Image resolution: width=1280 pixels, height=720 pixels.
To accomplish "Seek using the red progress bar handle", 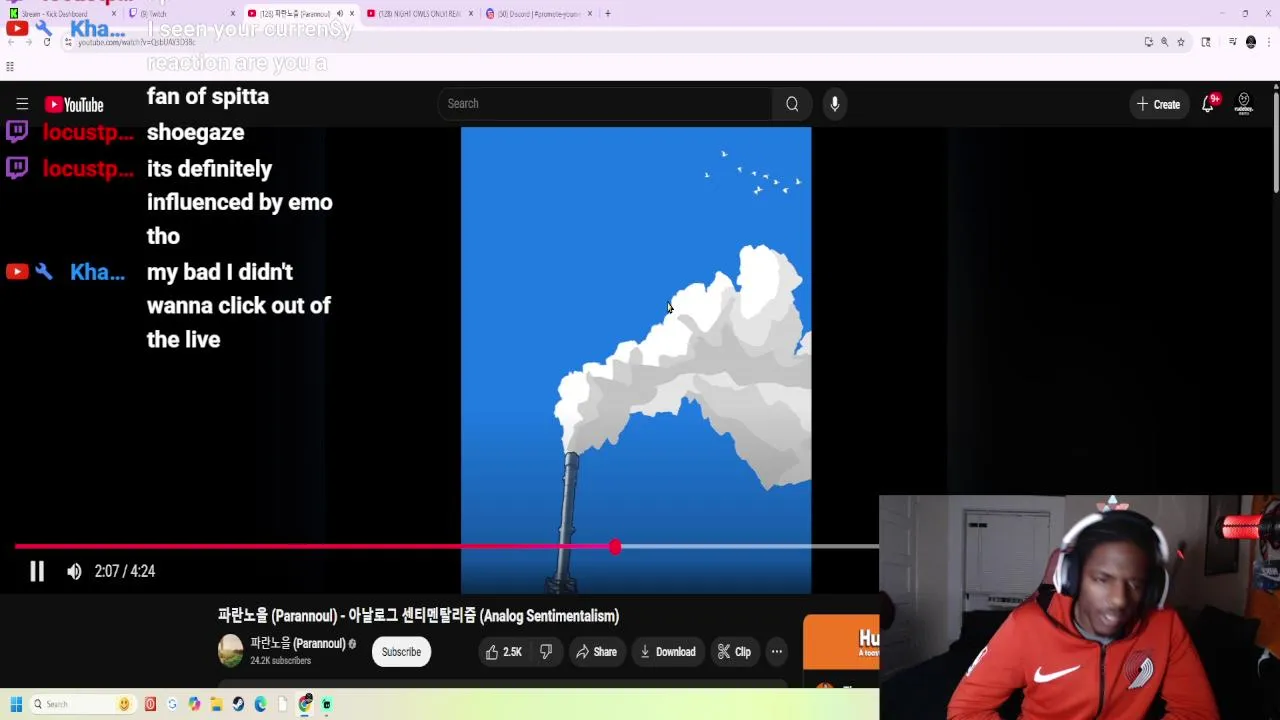I will click(x=615, y=547).
